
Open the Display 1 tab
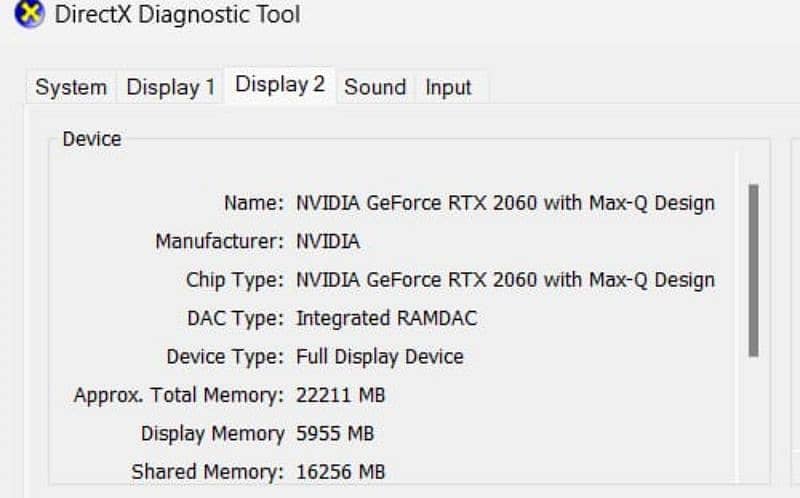(x=170, y=87)
